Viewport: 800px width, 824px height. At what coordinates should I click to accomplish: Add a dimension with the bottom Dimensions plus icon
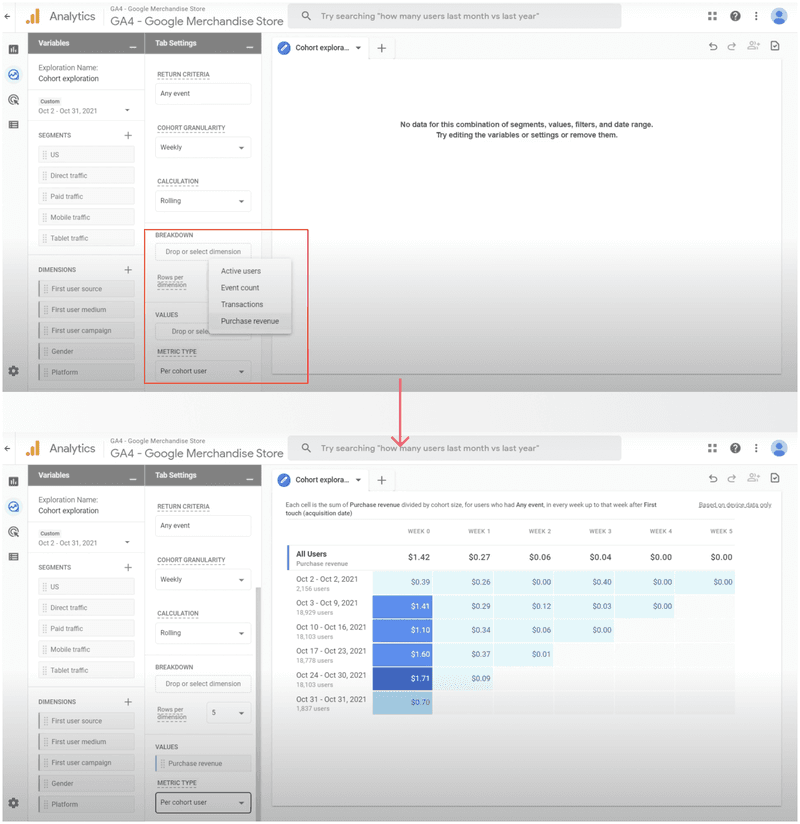coord(128,702)
